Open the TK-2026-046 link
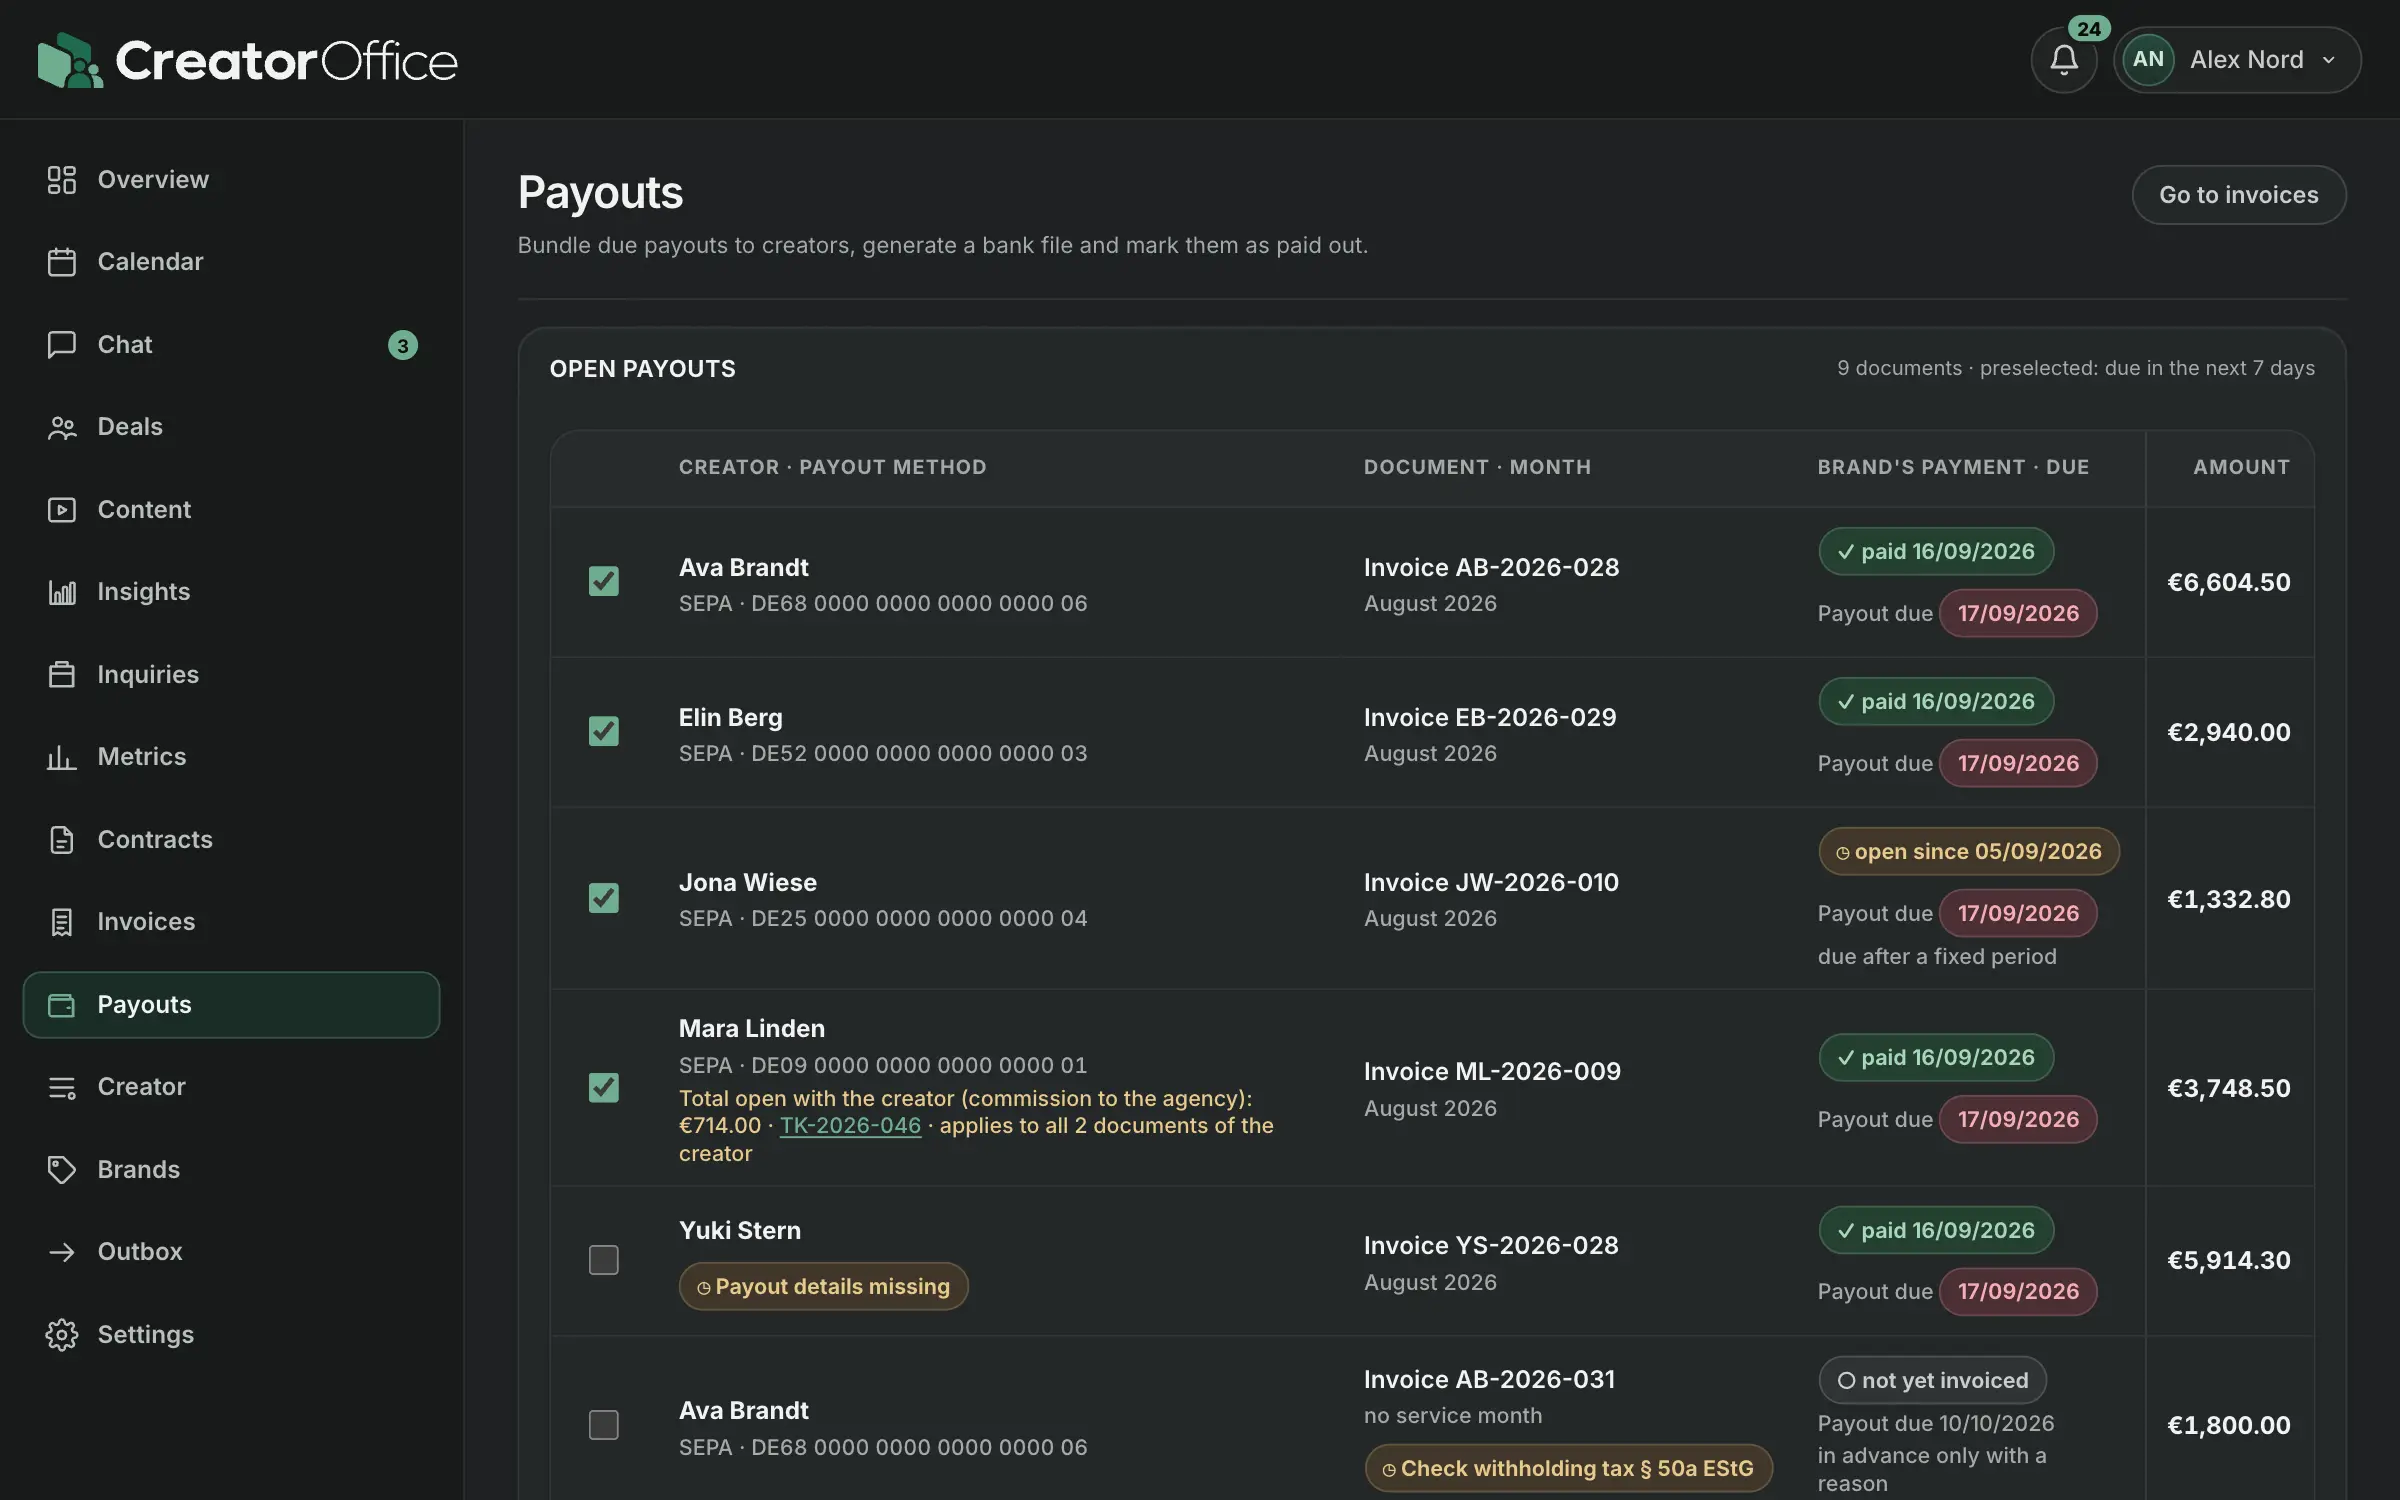The width and height of the screenshot is (2400, 1500). [x=850, y=1125]
